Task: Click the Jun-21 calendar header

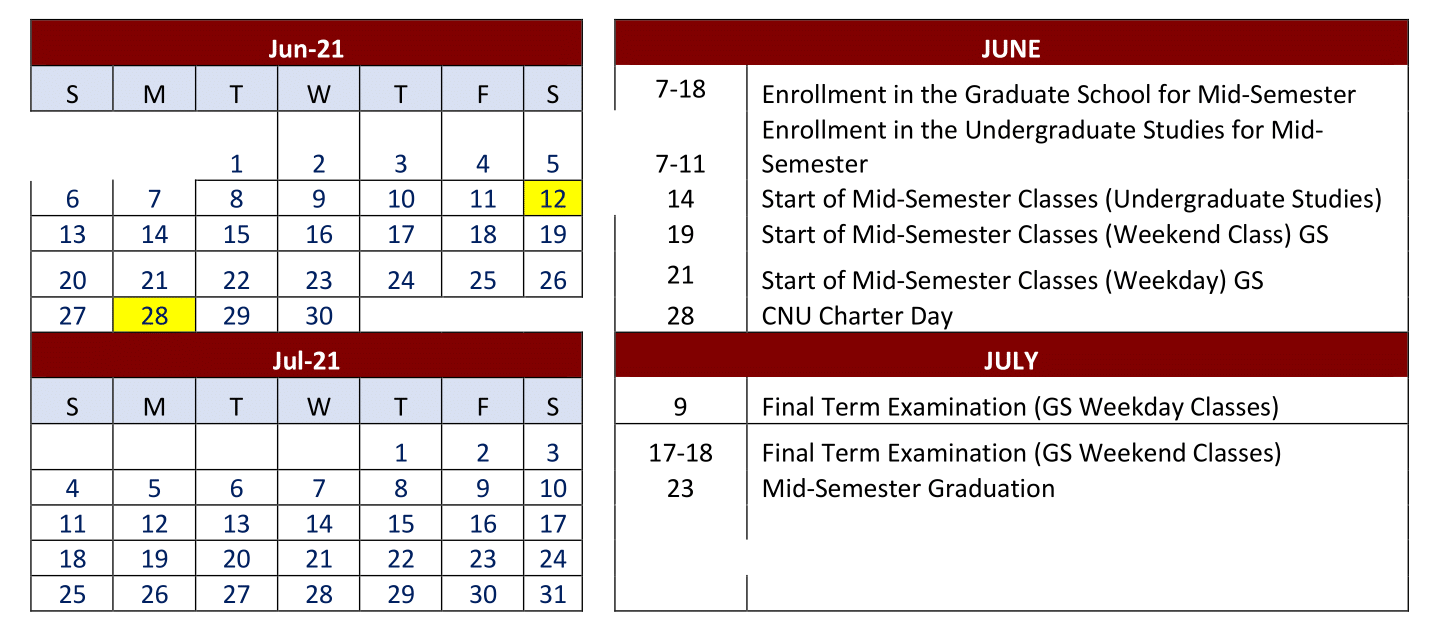Action: [306, 48]
